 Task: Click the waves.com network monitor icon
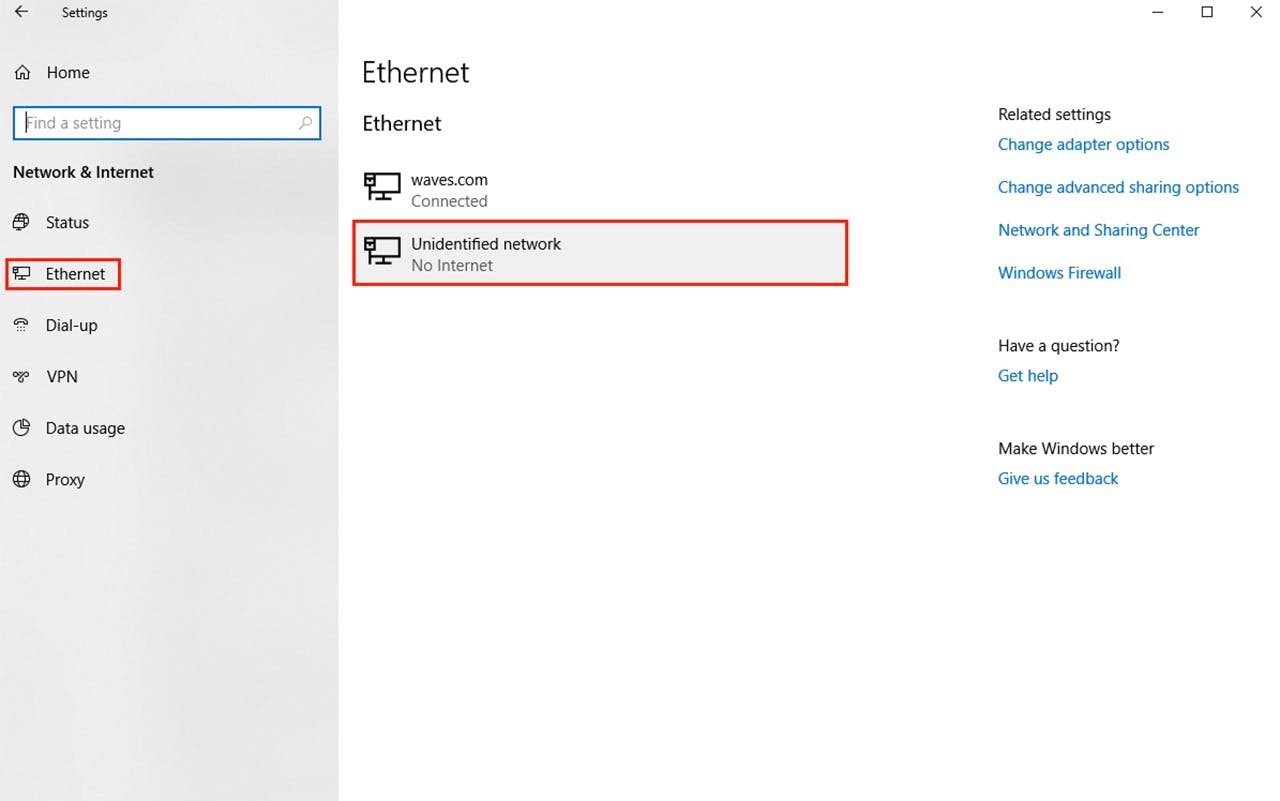pos(381,188)
